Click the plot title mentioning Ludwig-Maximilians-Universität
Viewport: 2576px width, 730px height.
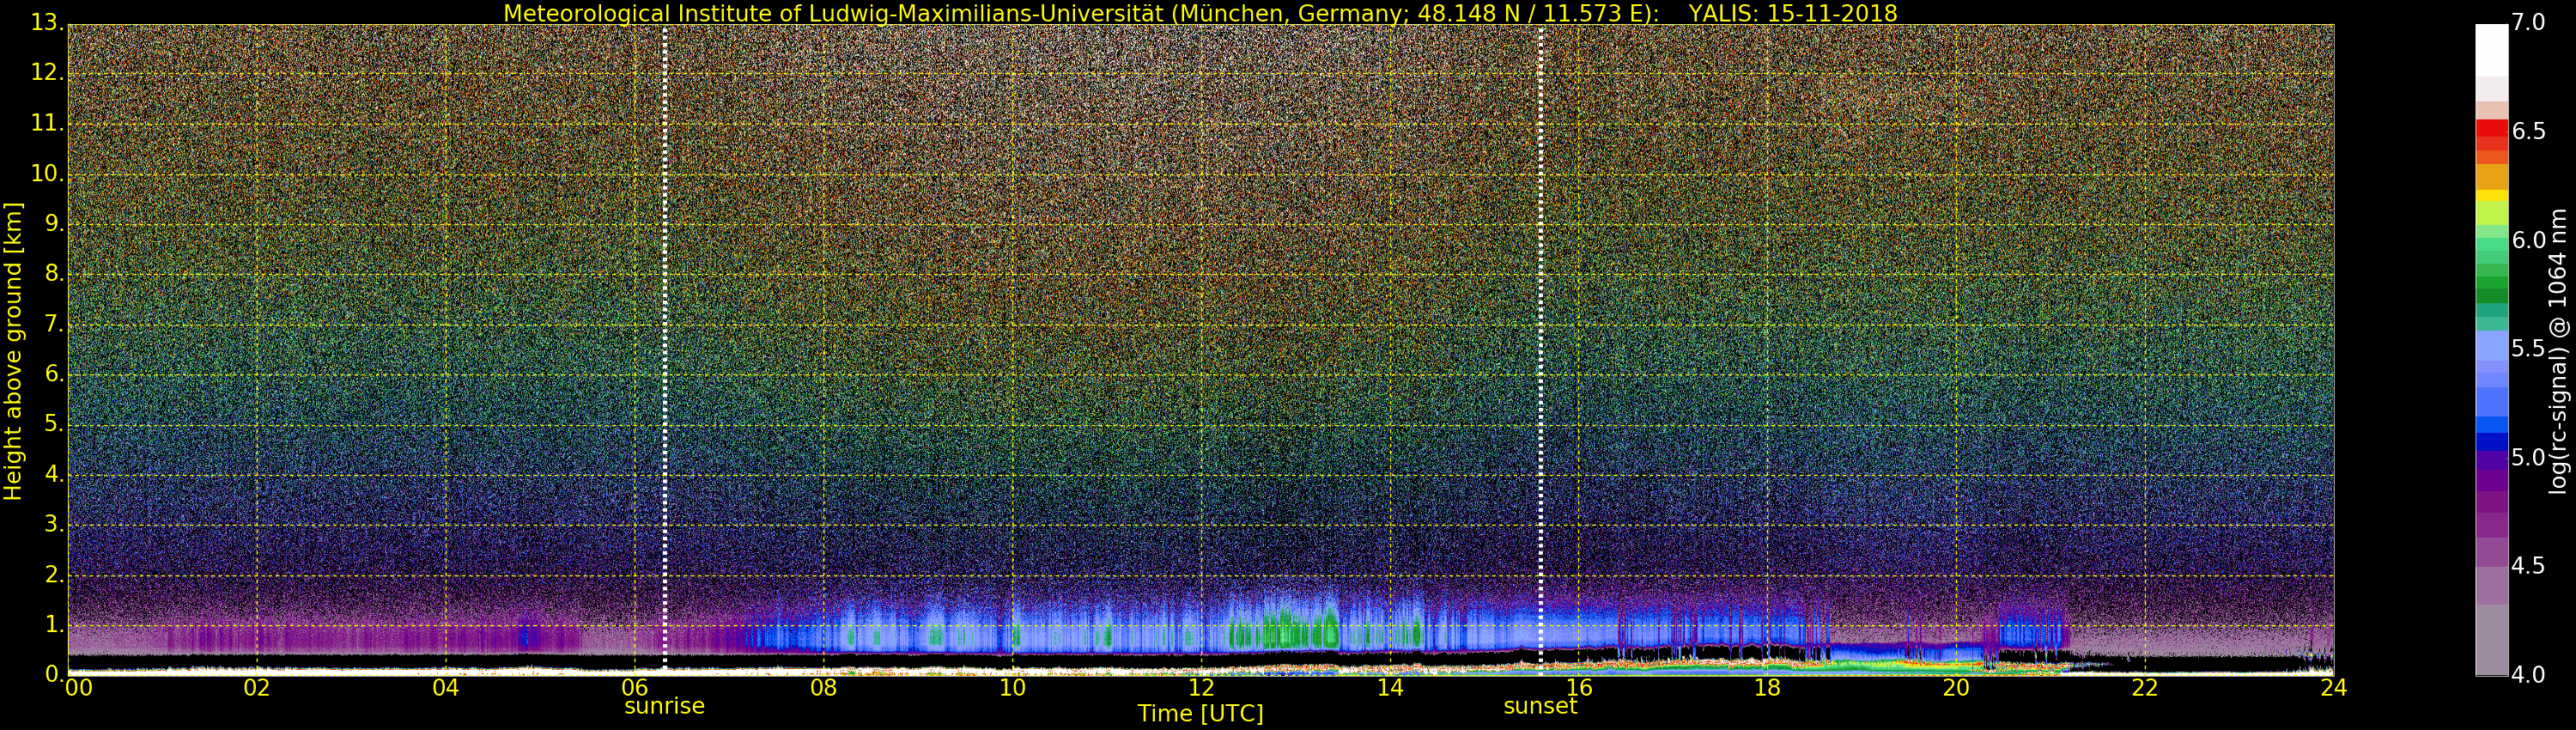point(1200,13)
